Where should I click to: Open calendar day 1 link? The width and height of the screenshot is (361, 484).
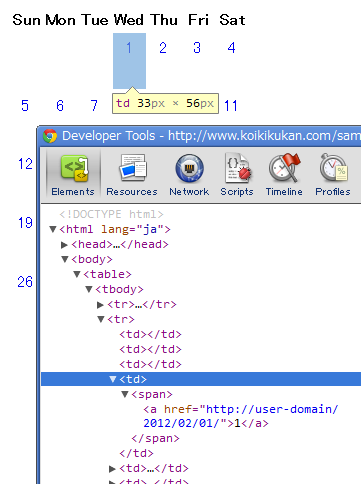pos(129,48)
